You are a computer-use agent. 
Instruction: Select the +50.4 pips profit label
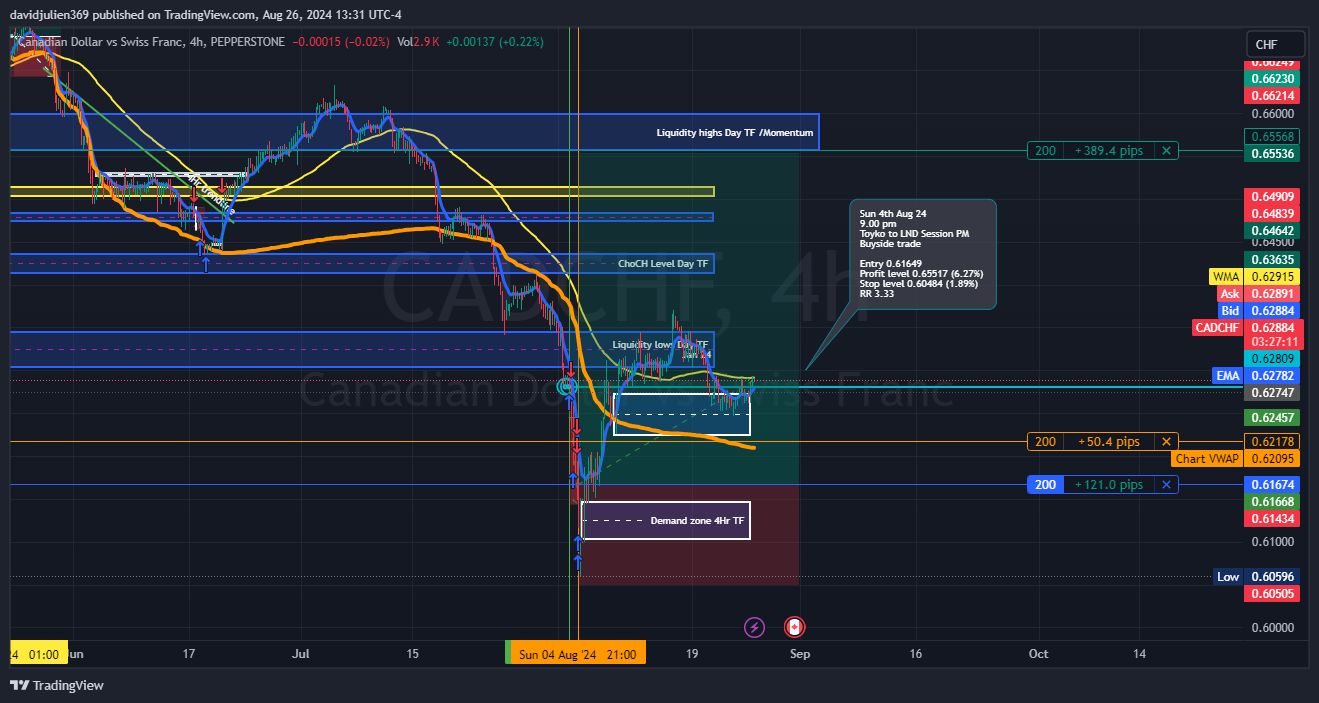tap(1109, 442)
